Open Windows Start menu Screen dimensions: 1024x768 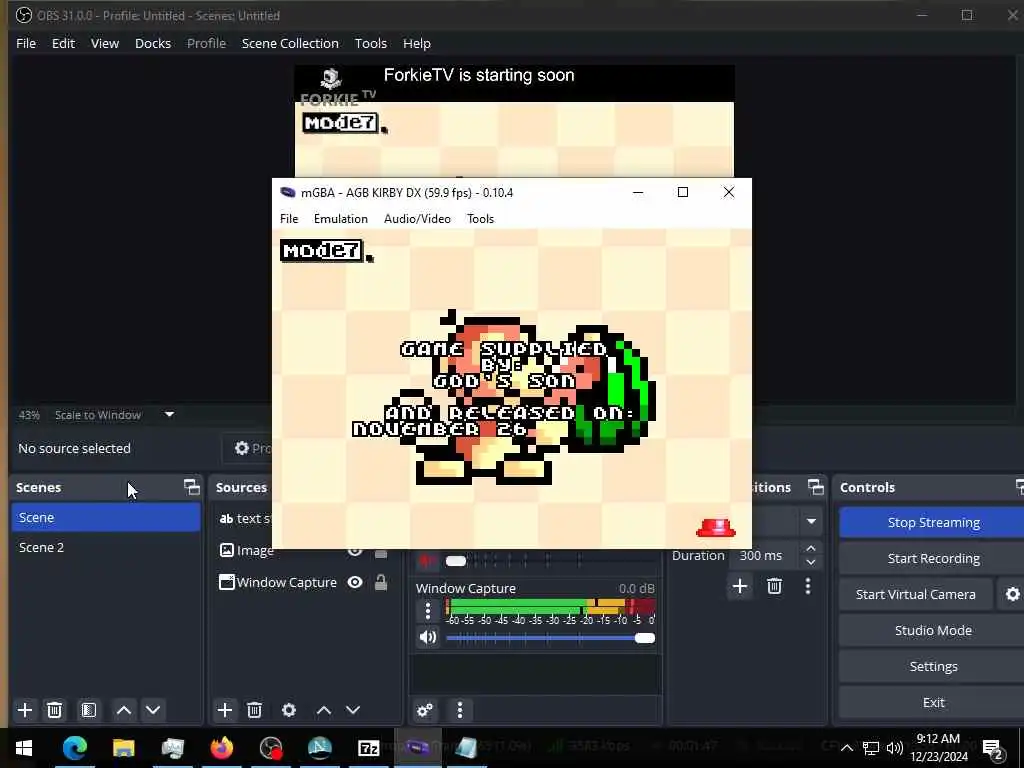[24, 748]
